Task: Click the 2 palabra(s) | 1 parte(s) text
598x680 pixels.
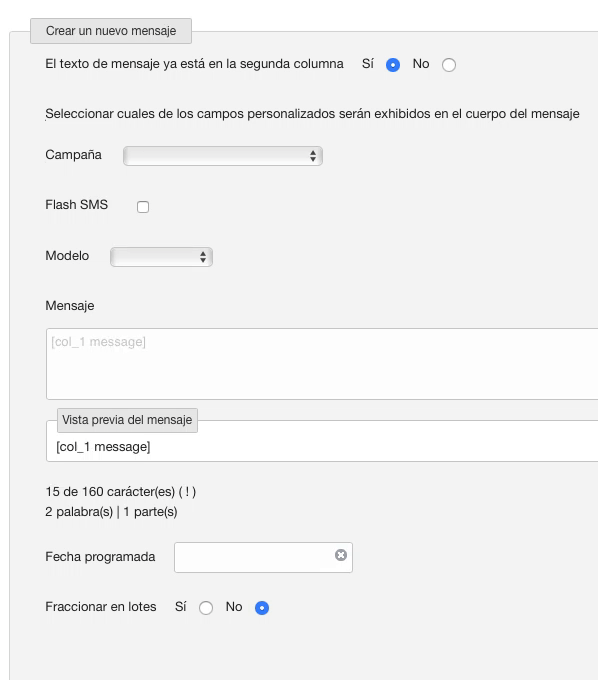Action: point(111,512)
